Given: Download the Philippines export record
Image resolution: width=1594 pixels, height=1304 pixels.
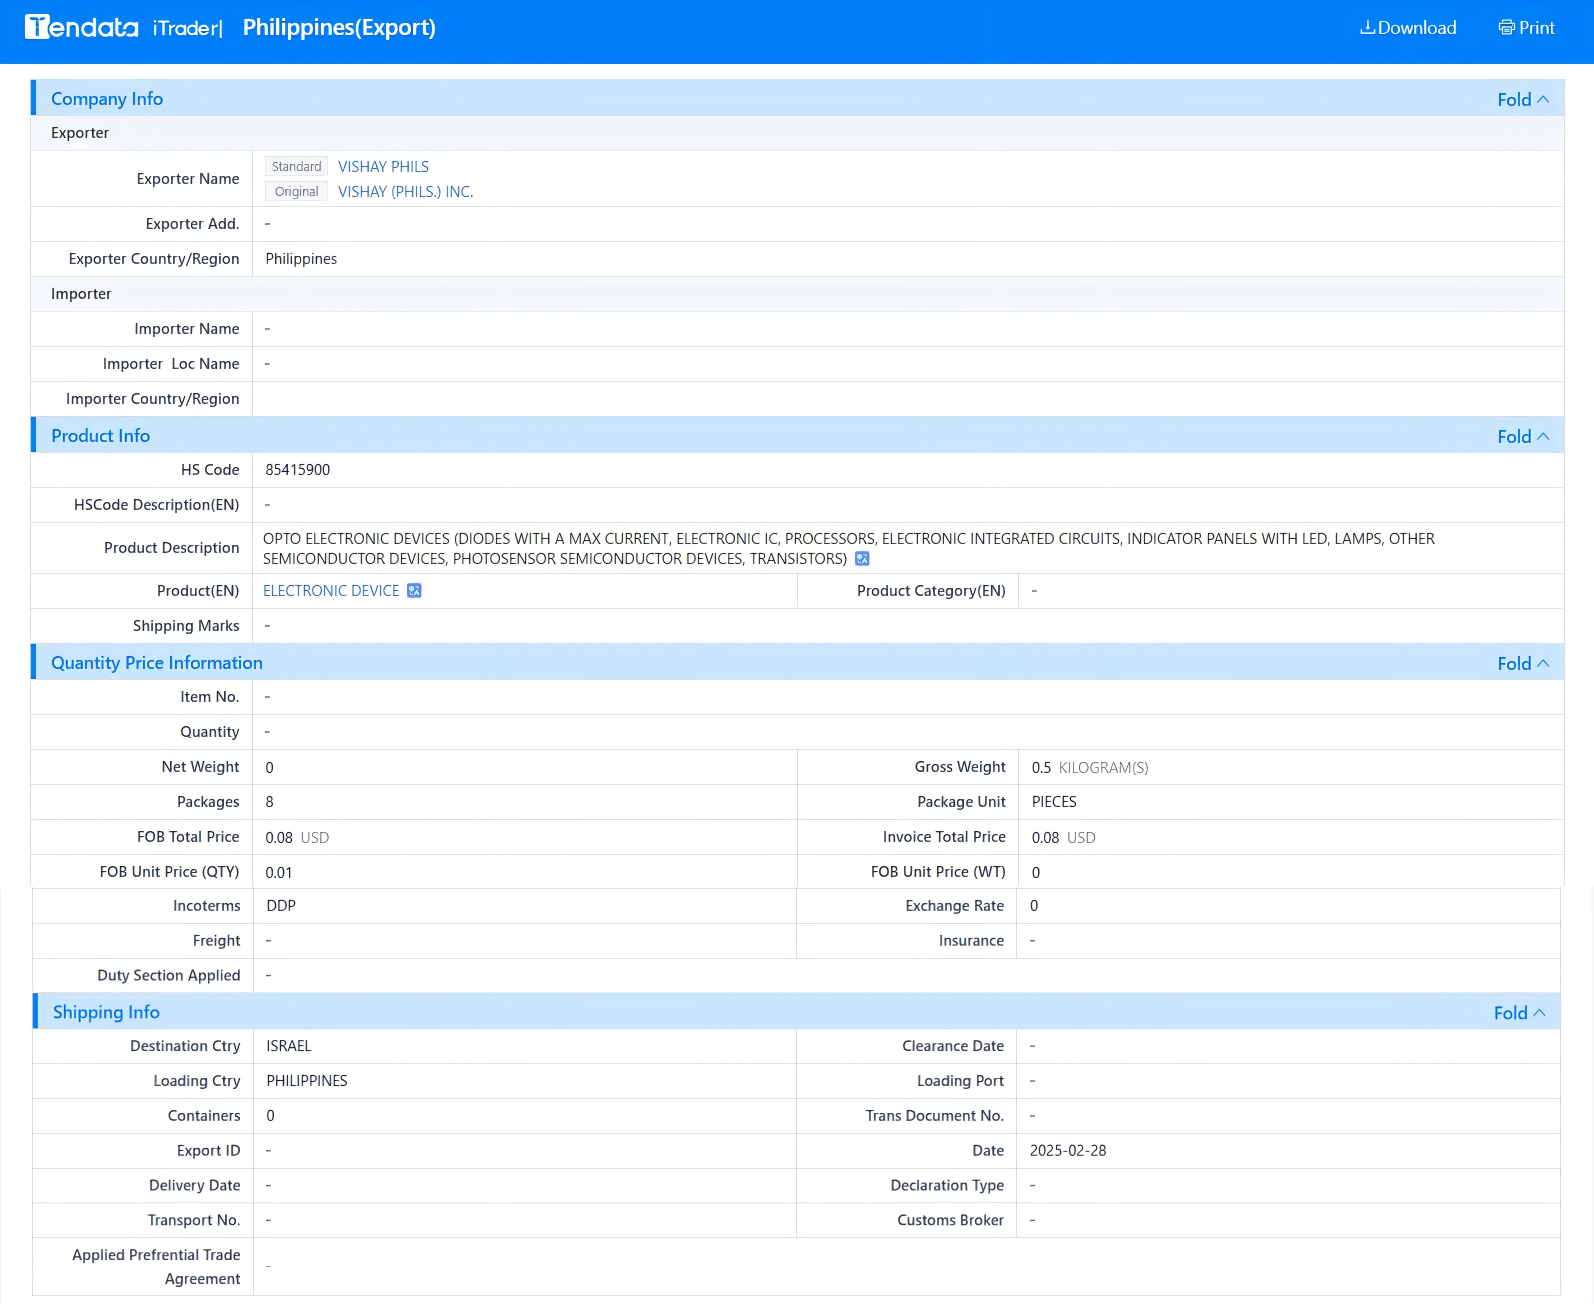Looking at the screenshot, I should pos(1408,28).
